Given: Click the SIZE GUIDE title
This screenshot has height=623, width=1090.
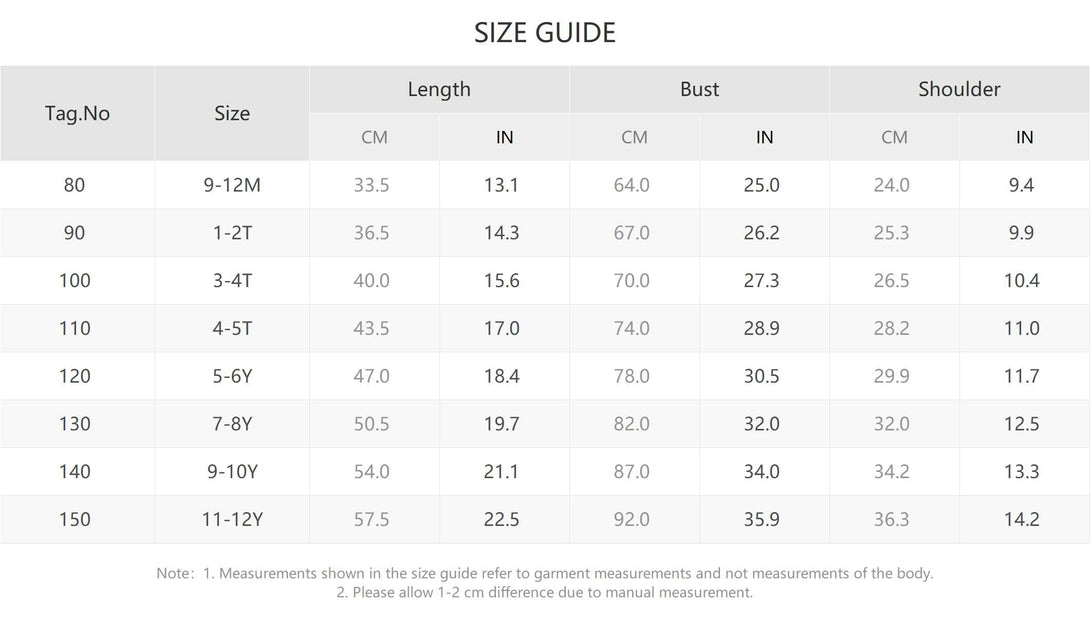Looking at the screenshot, I should (545, 33).
